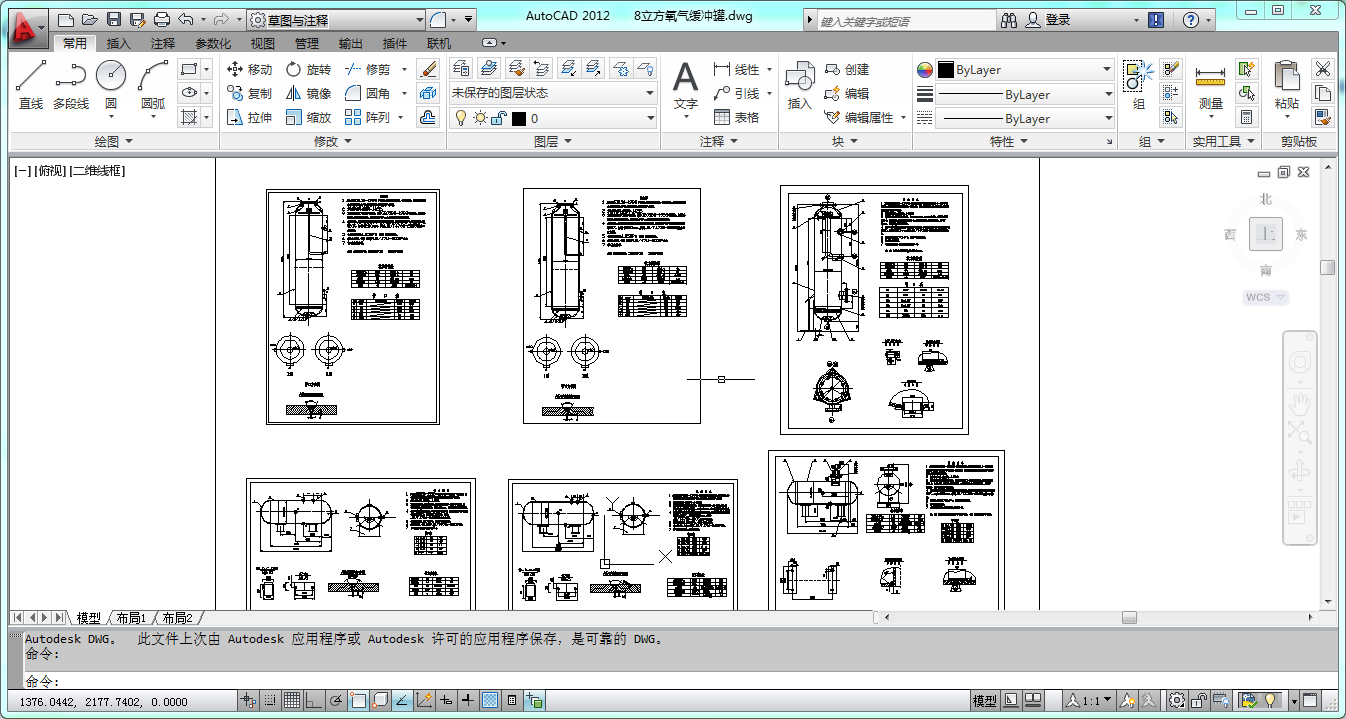
Task: Toggle Polar tracking in status bar
Action: point(336,701)
